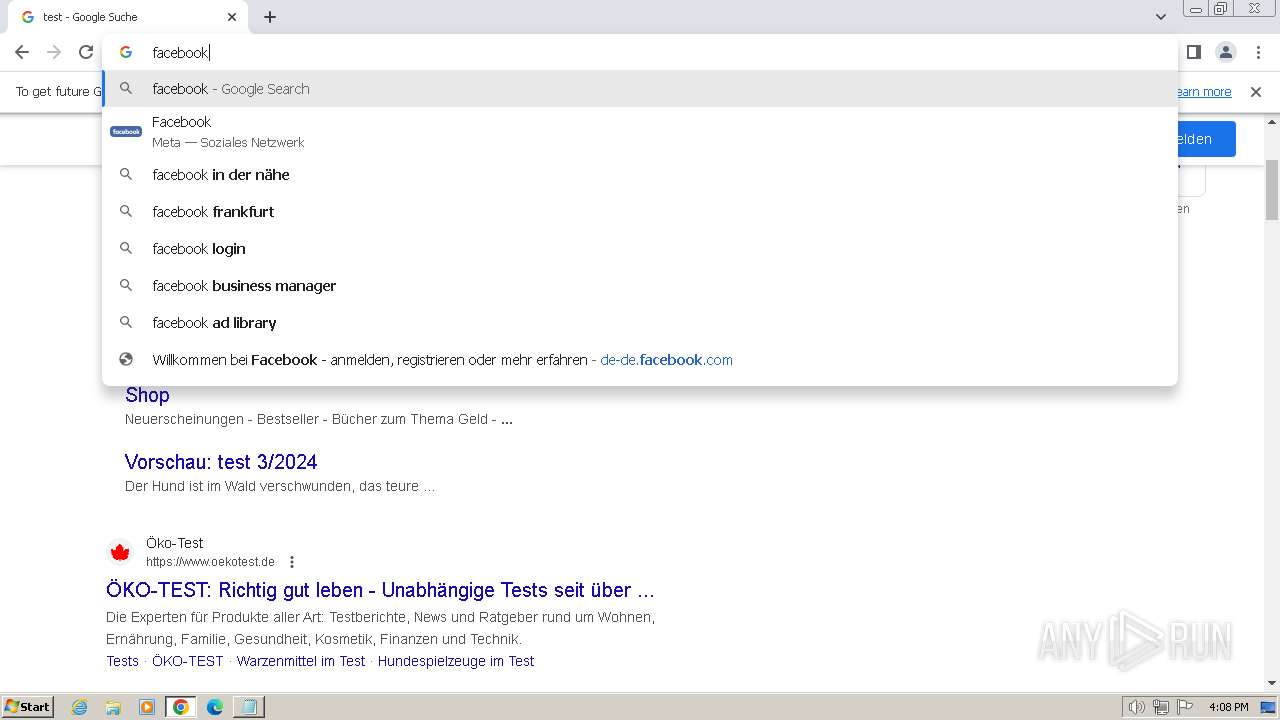The image size is (1280, 720).
Task: Pick the 'facebook login' suggestion
Action: (x=640, y=249)
